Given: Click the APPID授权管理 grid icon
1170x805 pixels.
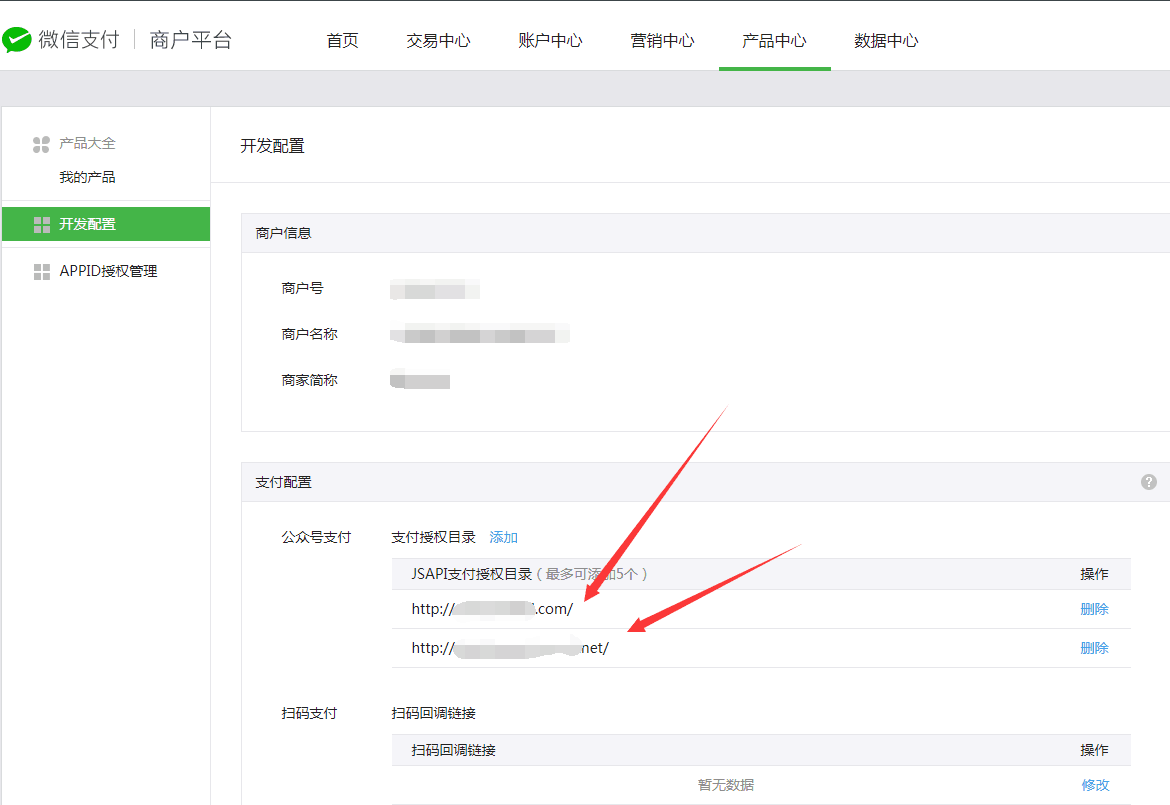Looking at the screenshot, I should click(41, 272).
